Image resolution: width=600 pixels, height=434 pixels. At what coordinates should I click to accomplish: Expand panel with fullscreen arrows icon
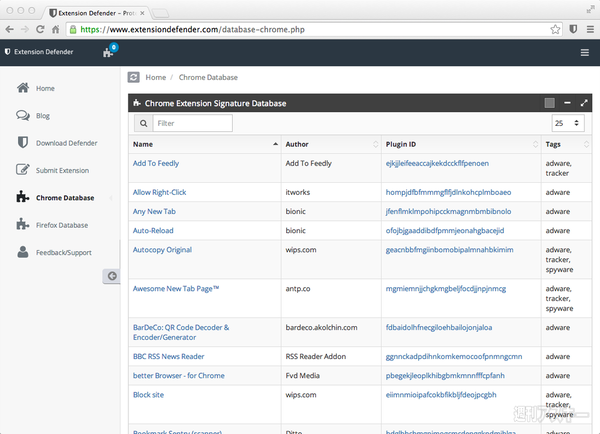click(584, 103)
